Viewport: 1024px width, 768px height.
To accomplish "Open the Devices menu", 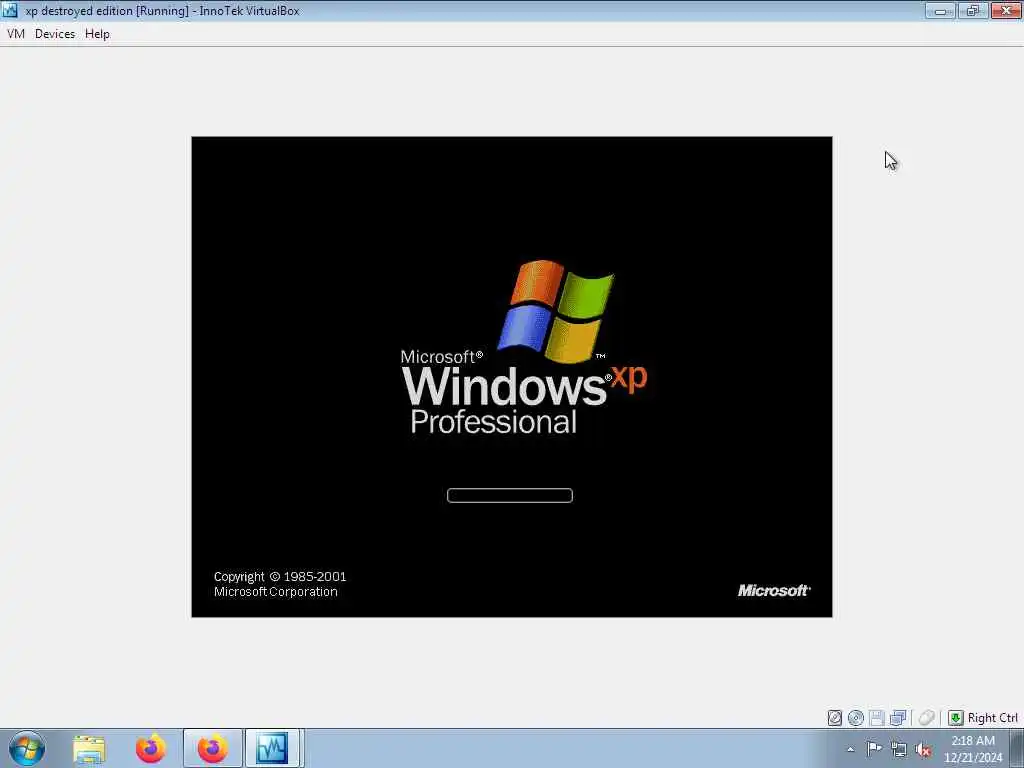I will (55, 34).
